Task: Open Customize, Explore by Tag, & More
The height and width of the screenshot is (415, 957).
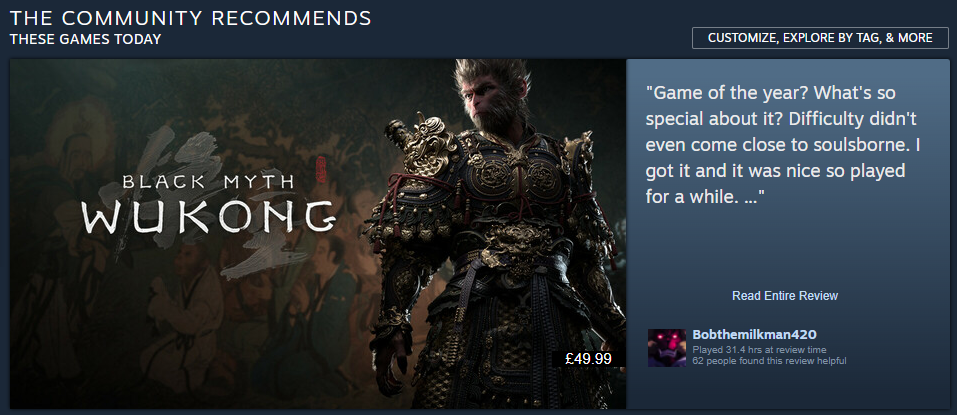Action: pyautogui.click(x=820, y=38)
